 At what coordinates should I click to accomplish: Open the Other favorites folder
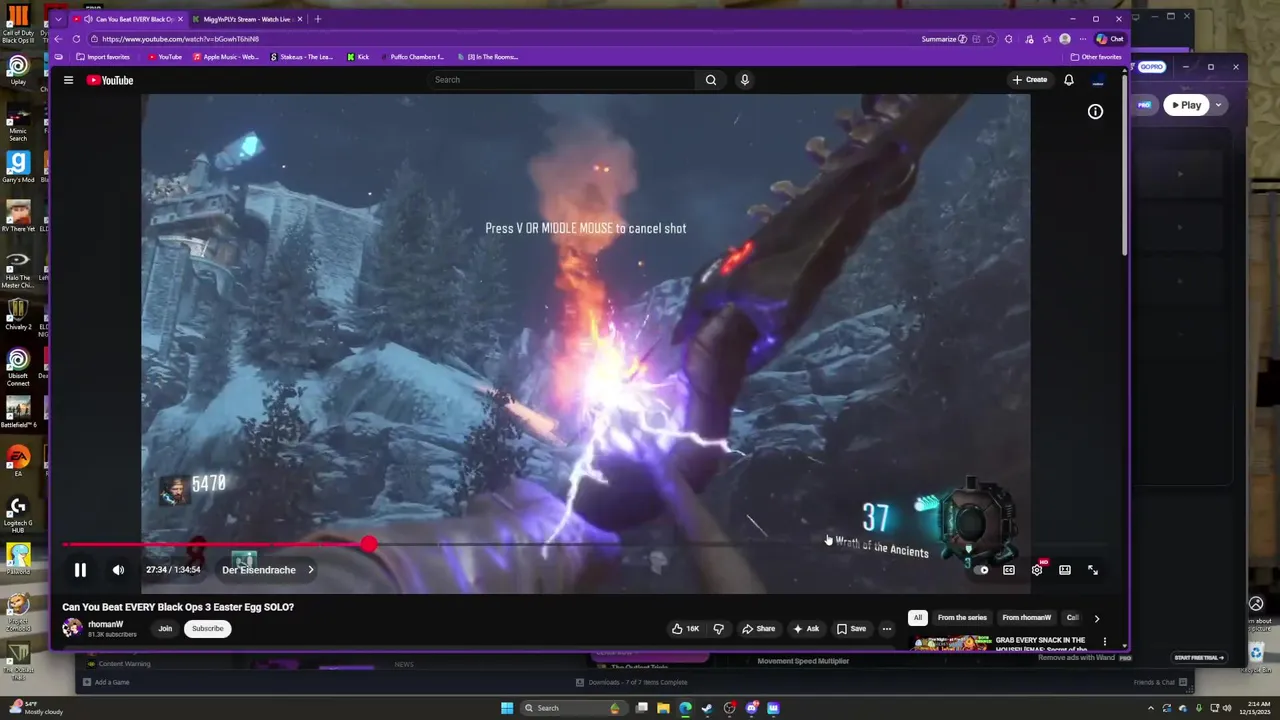(x=1096, y=57)
